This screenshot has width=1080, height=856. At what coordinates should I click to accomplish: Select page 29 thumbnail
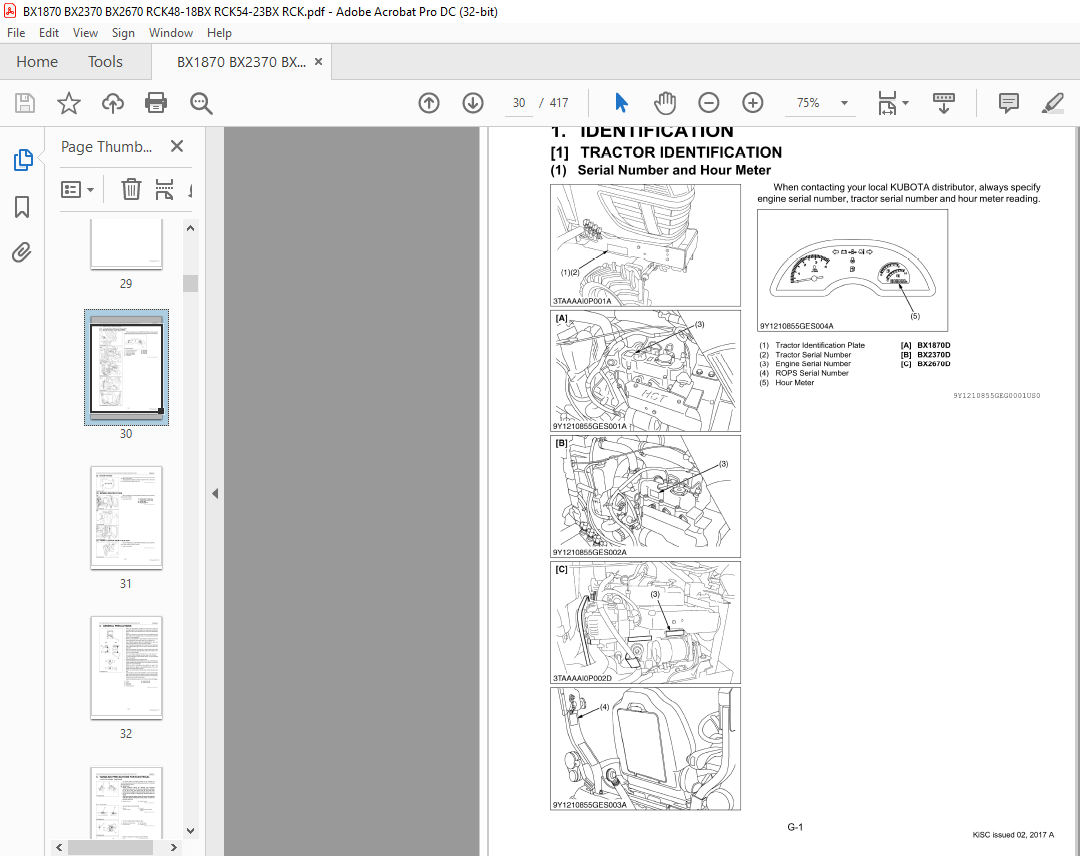[x=126, y=244]
